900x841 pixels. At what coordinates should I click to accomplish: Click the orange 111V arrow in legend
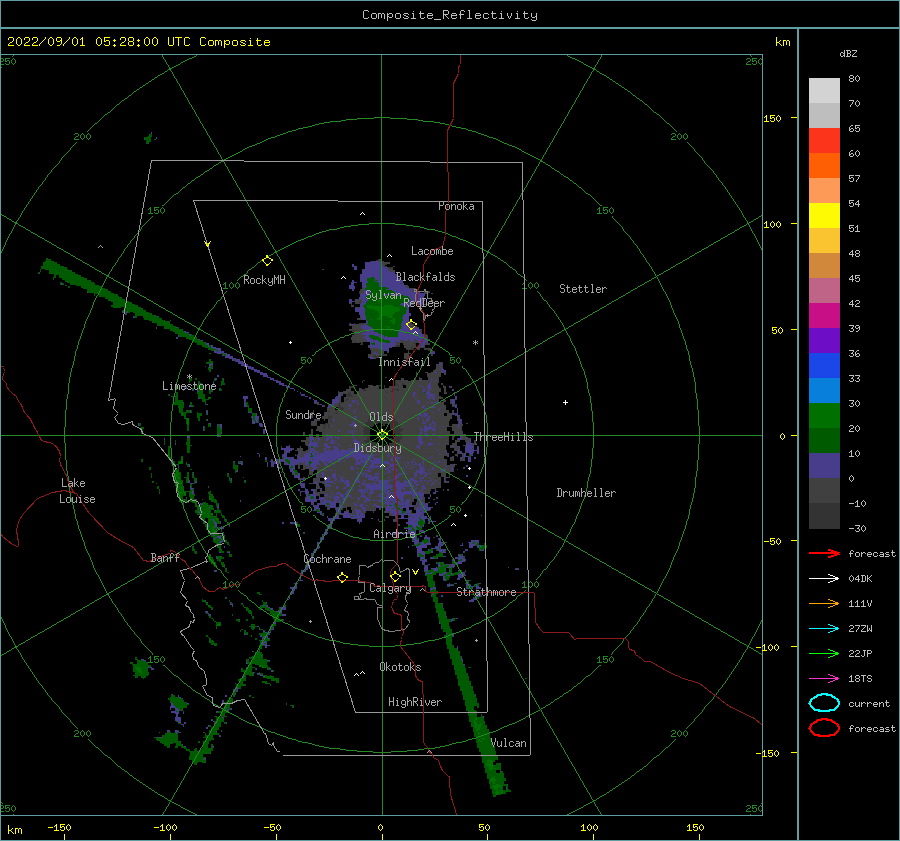pos(824,603)
